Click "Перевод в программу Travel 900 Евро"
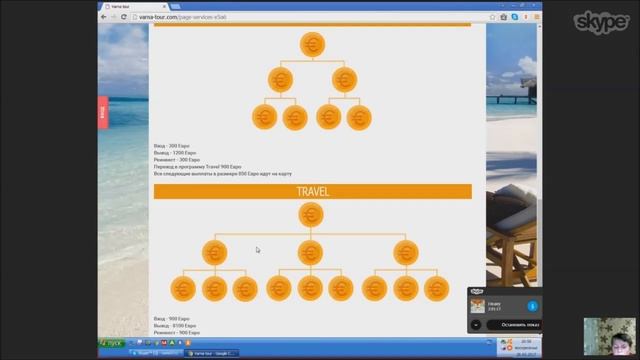This screenshot has width=640, height=360. point(198,167)
